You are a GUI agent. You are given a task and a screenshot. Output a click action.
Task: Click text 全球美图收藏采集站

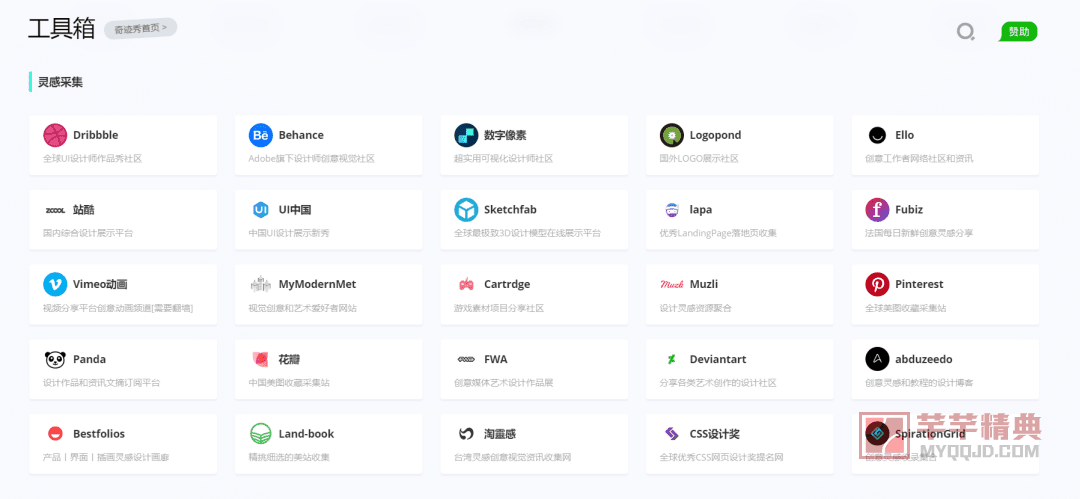pyautogui.click(x=905, y=308)
